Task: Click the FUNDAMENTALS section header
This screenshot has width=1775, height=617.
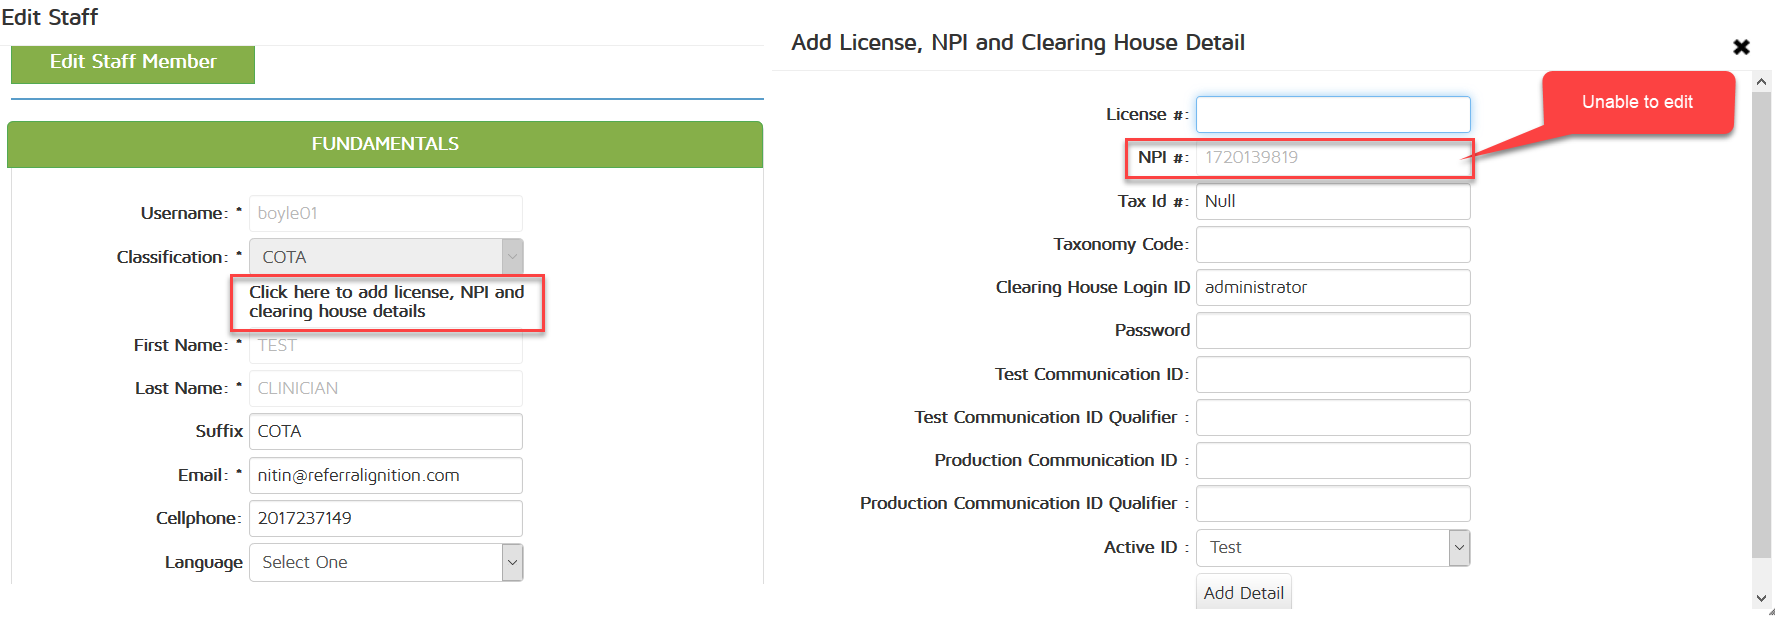Action: click(x=385, y=144)
